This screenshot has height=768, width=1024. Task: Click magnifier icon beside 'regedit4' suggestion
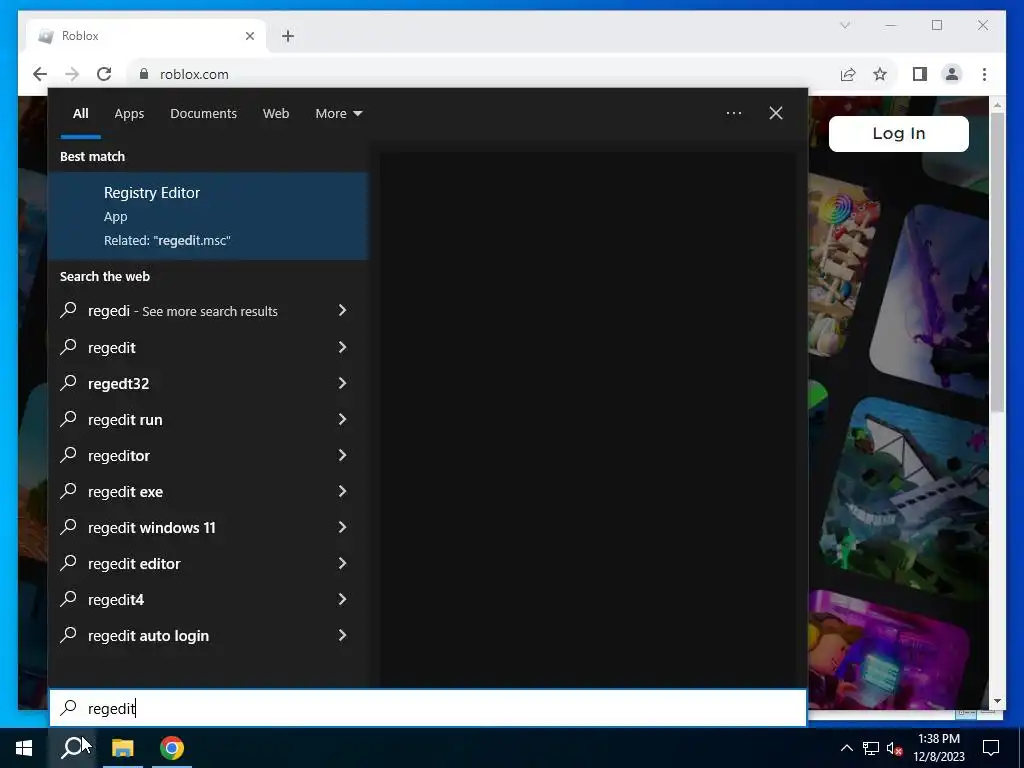(x=69, y=598)
